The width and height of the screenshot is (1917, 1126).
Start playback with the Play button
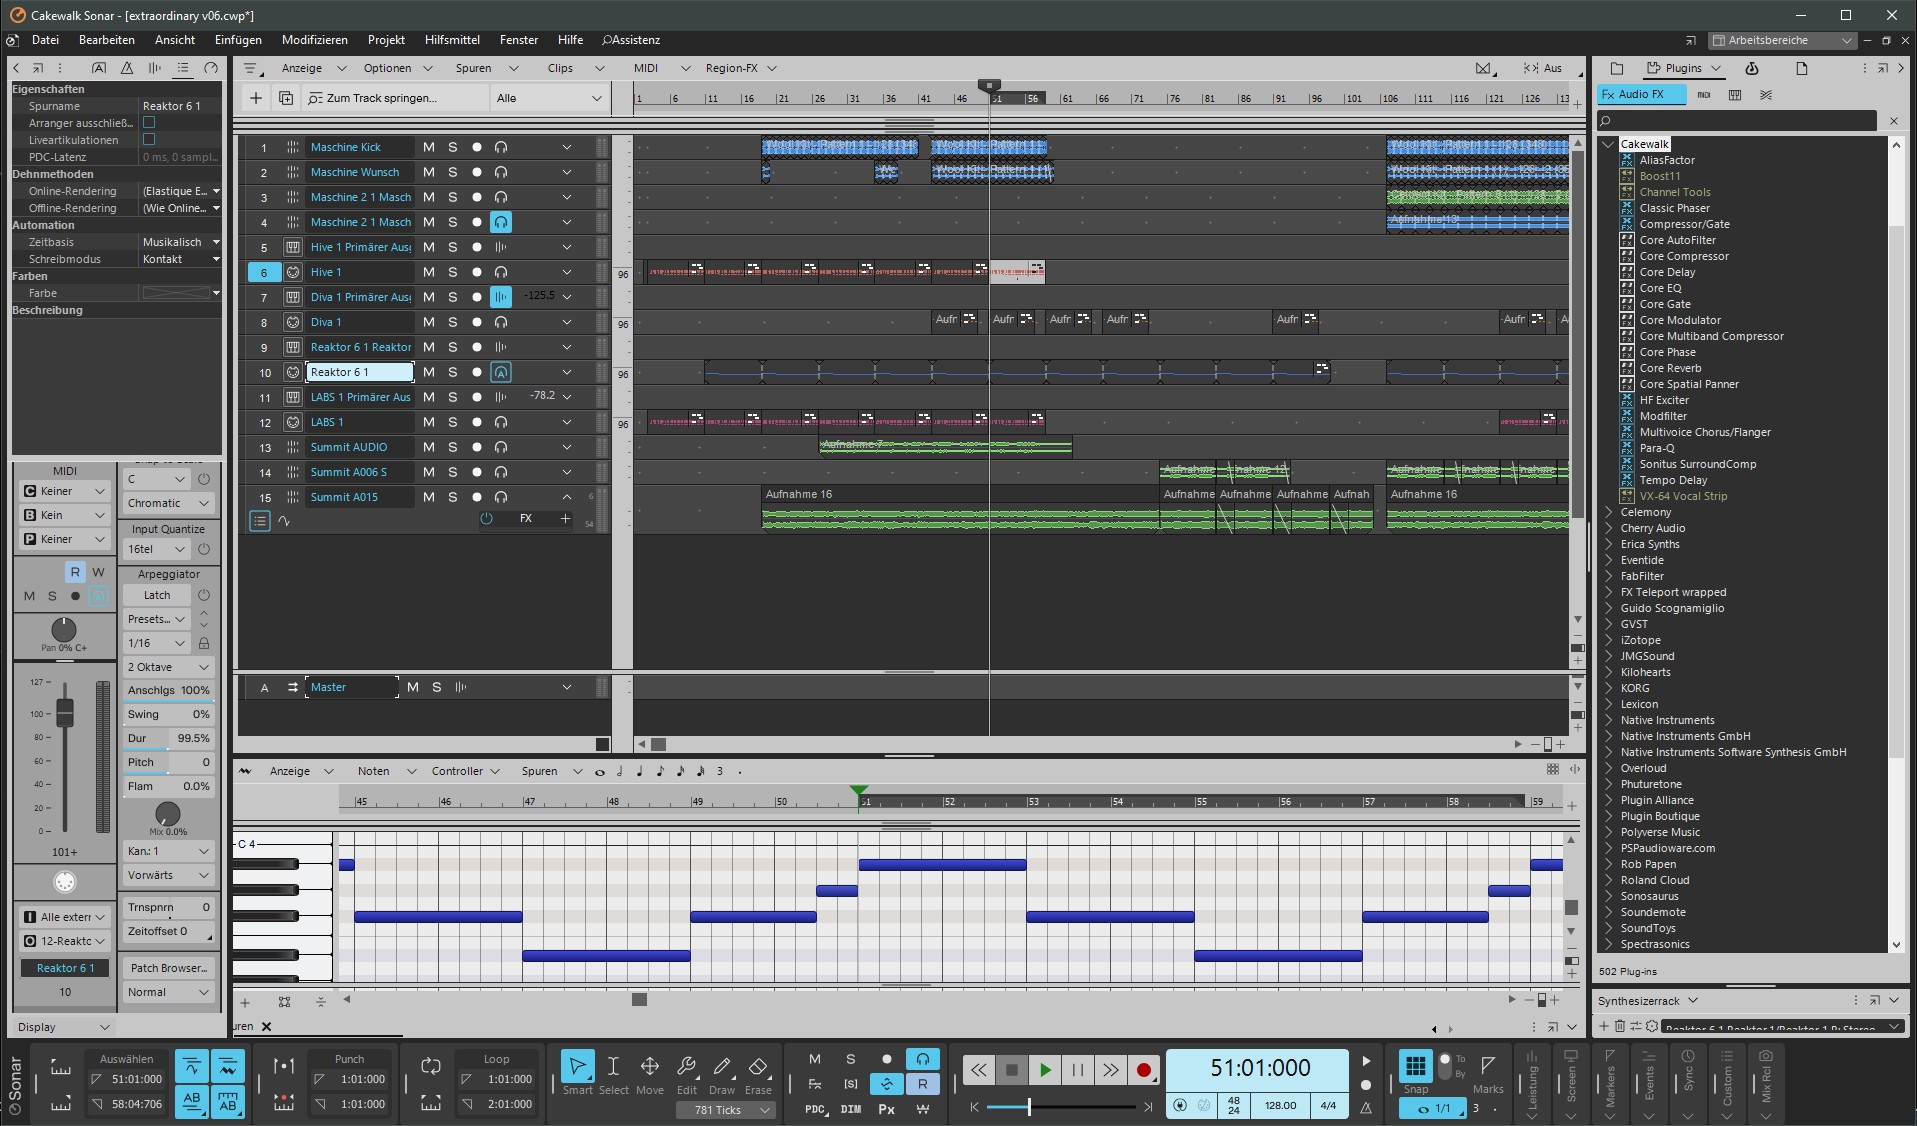click(1045, 1070)
